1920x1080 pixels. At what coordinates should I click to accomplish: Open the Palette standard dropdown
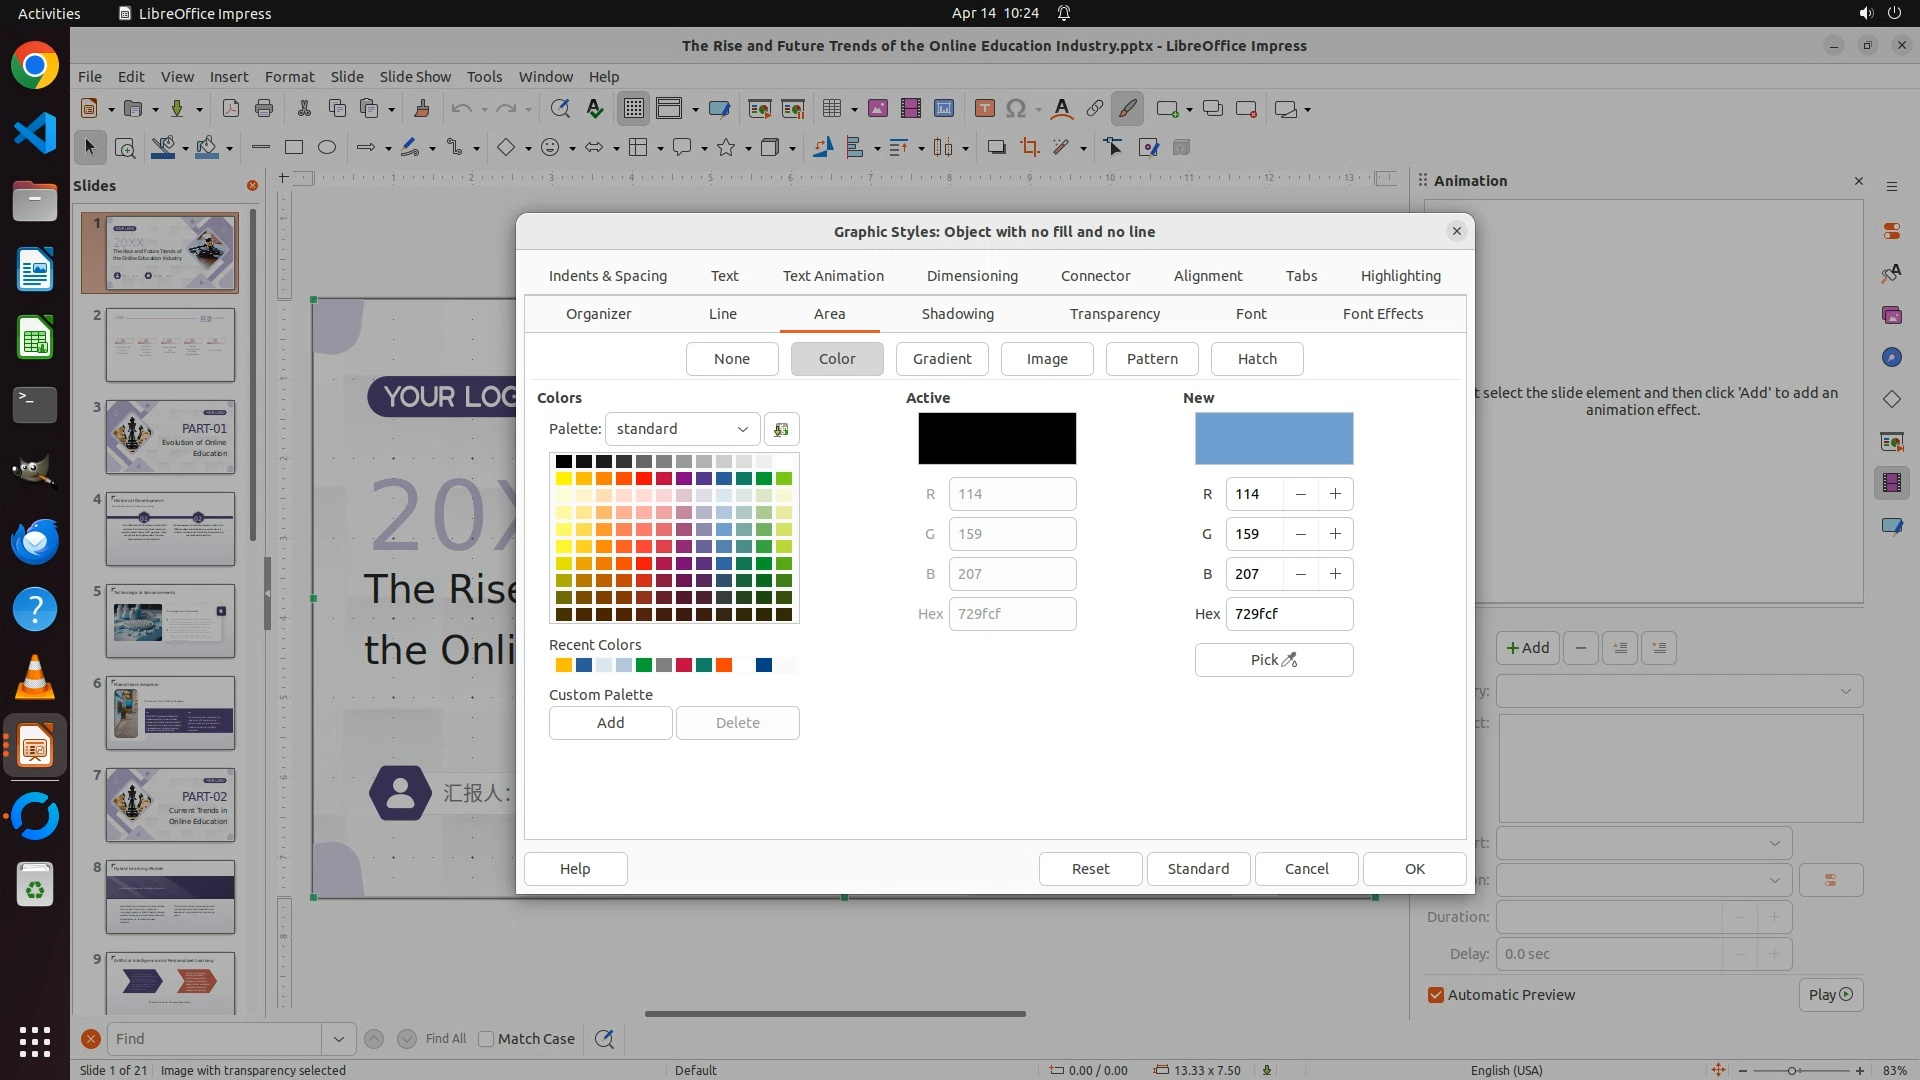(x=682, y=429)
